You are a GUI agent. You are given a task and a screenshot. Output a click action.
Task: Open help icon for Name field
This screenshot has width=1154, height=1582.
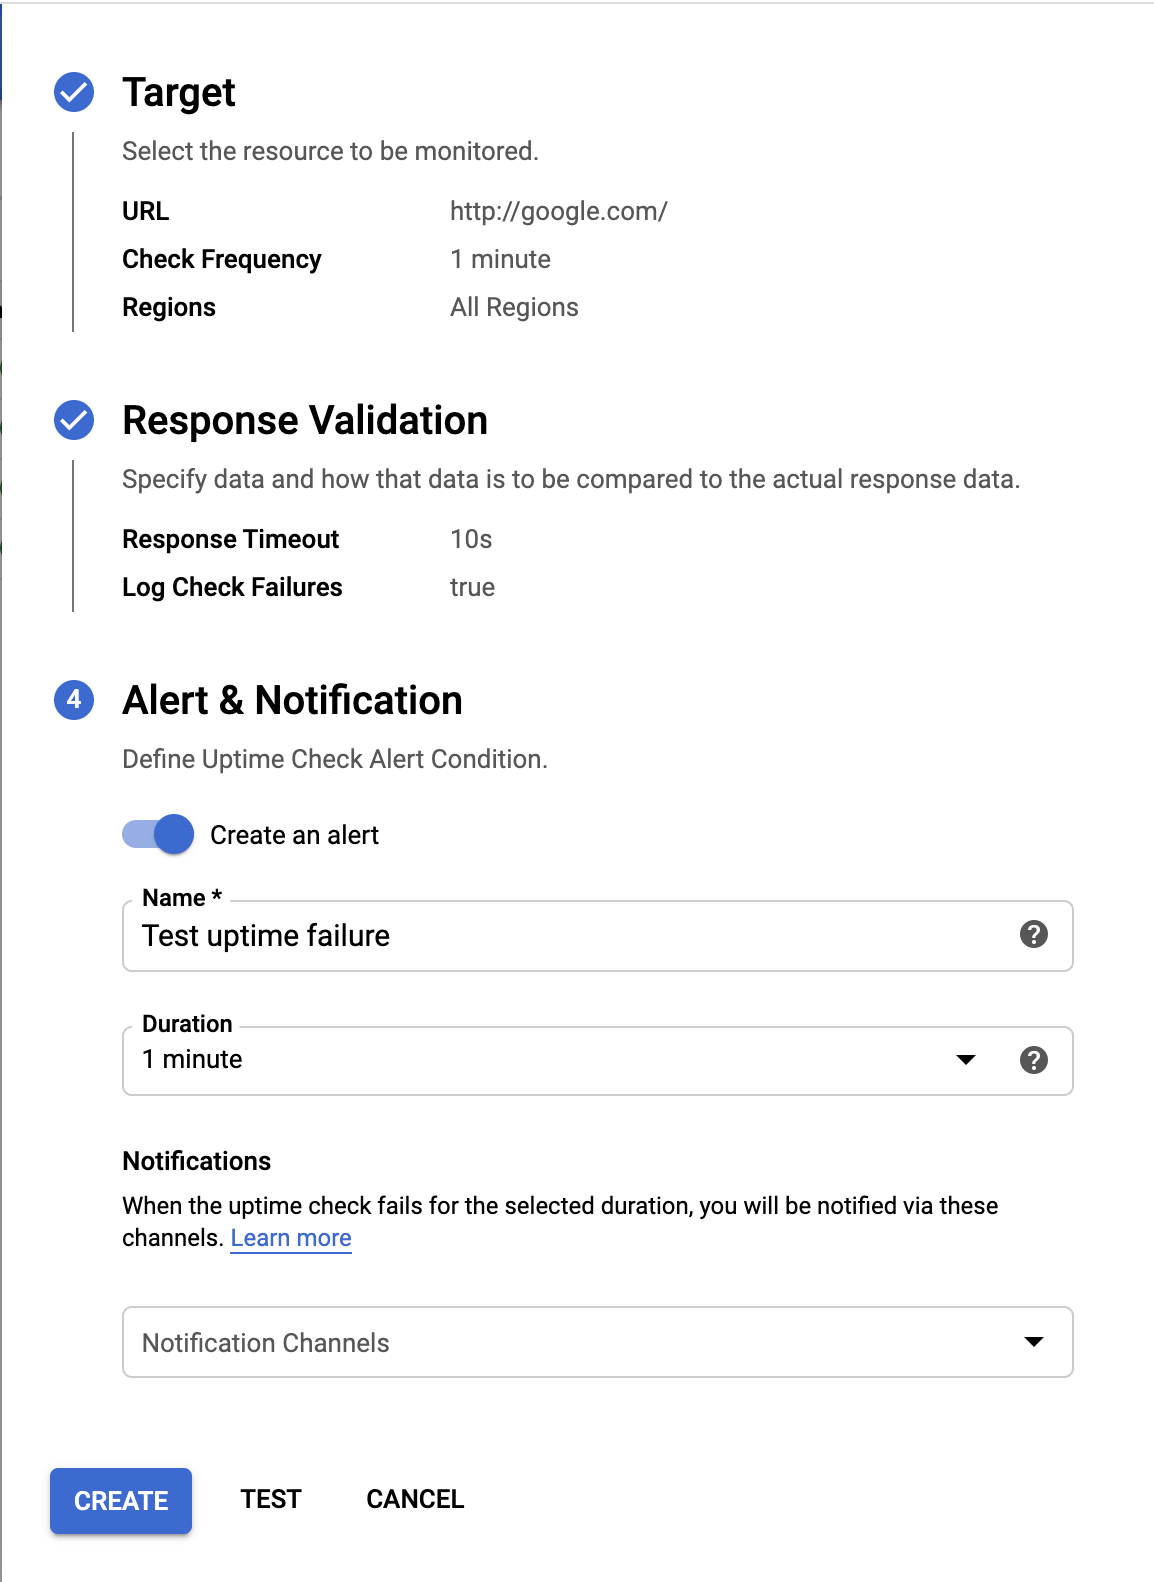point(1033,934)
